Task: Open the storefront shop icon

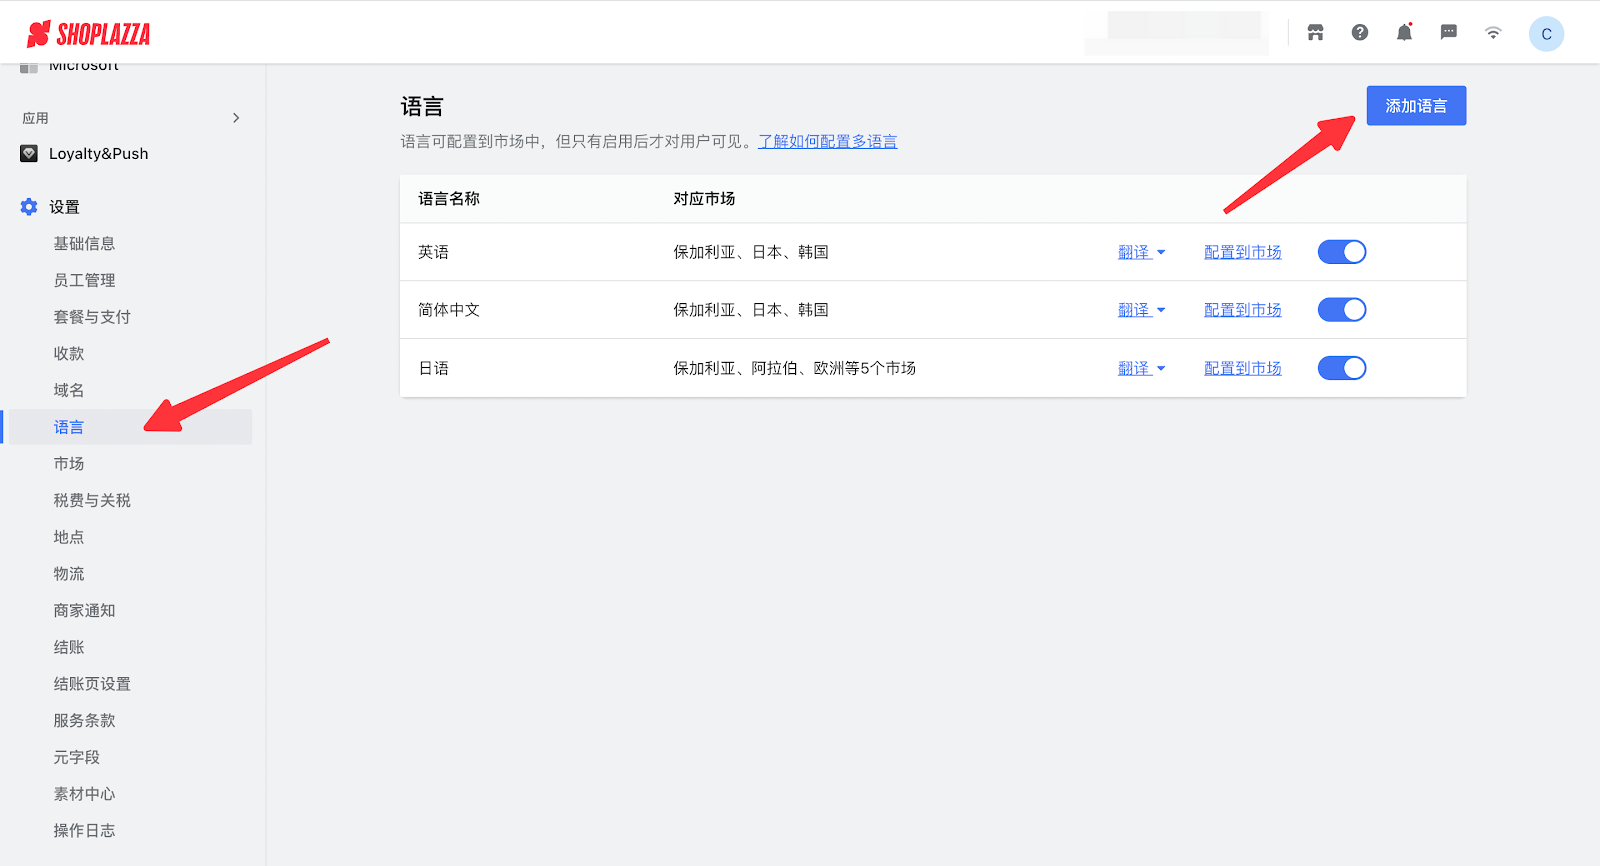Action: pyautogui.click(x=1315, y=33)
